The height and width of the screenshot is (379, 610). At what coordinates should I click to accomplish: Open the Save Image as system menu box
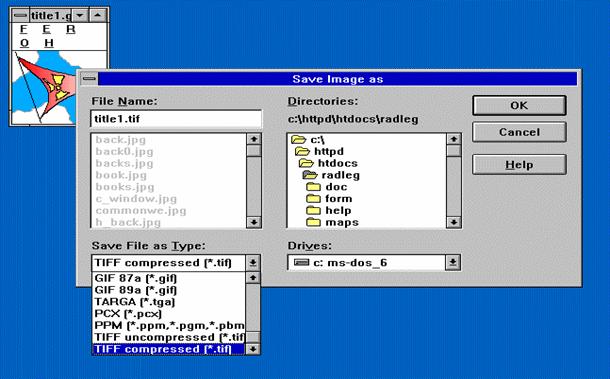(x=89, y=79)
